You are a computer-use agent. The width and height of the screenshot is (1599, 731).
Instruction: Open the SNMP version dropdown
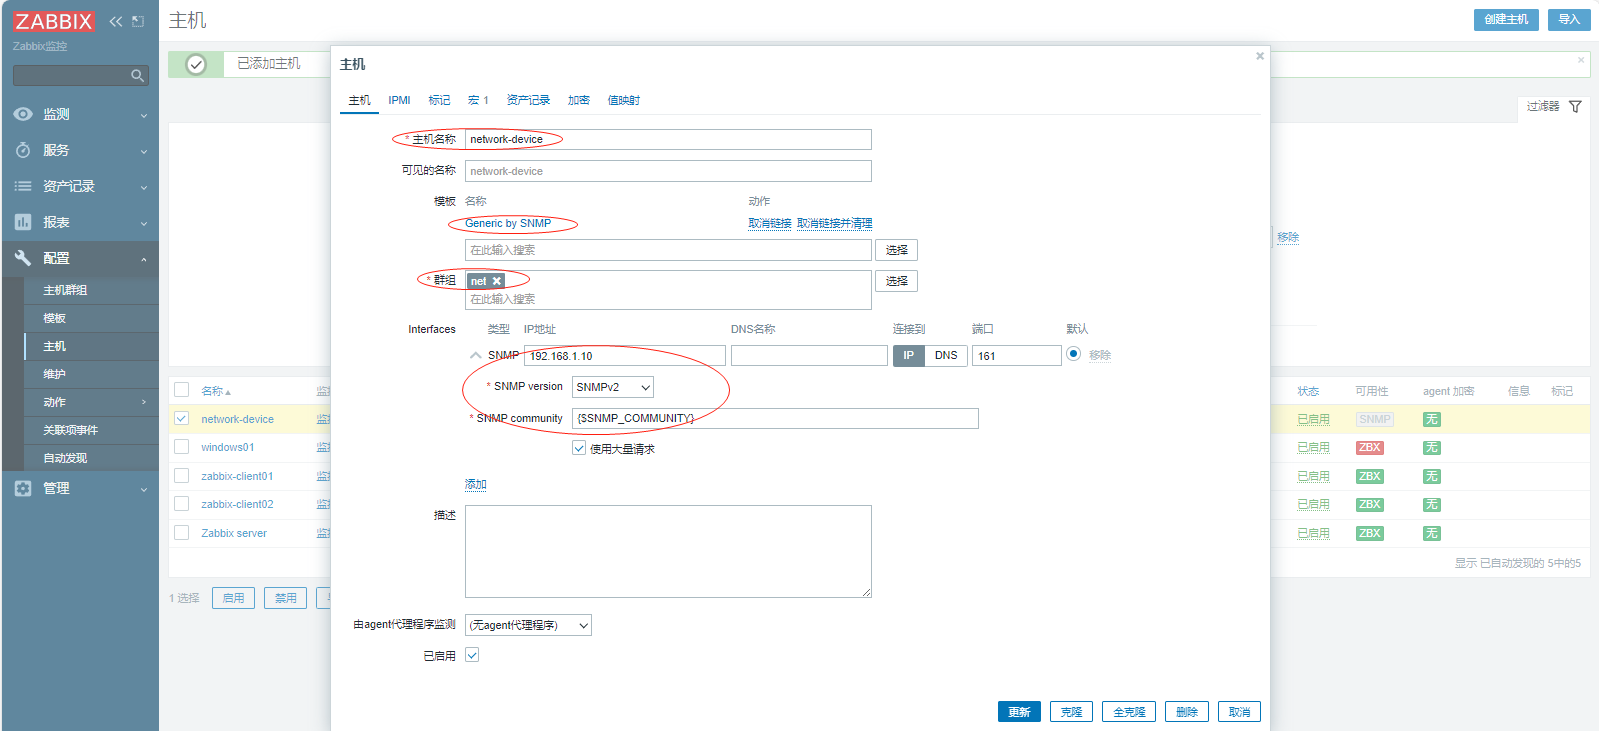(613, 387)
